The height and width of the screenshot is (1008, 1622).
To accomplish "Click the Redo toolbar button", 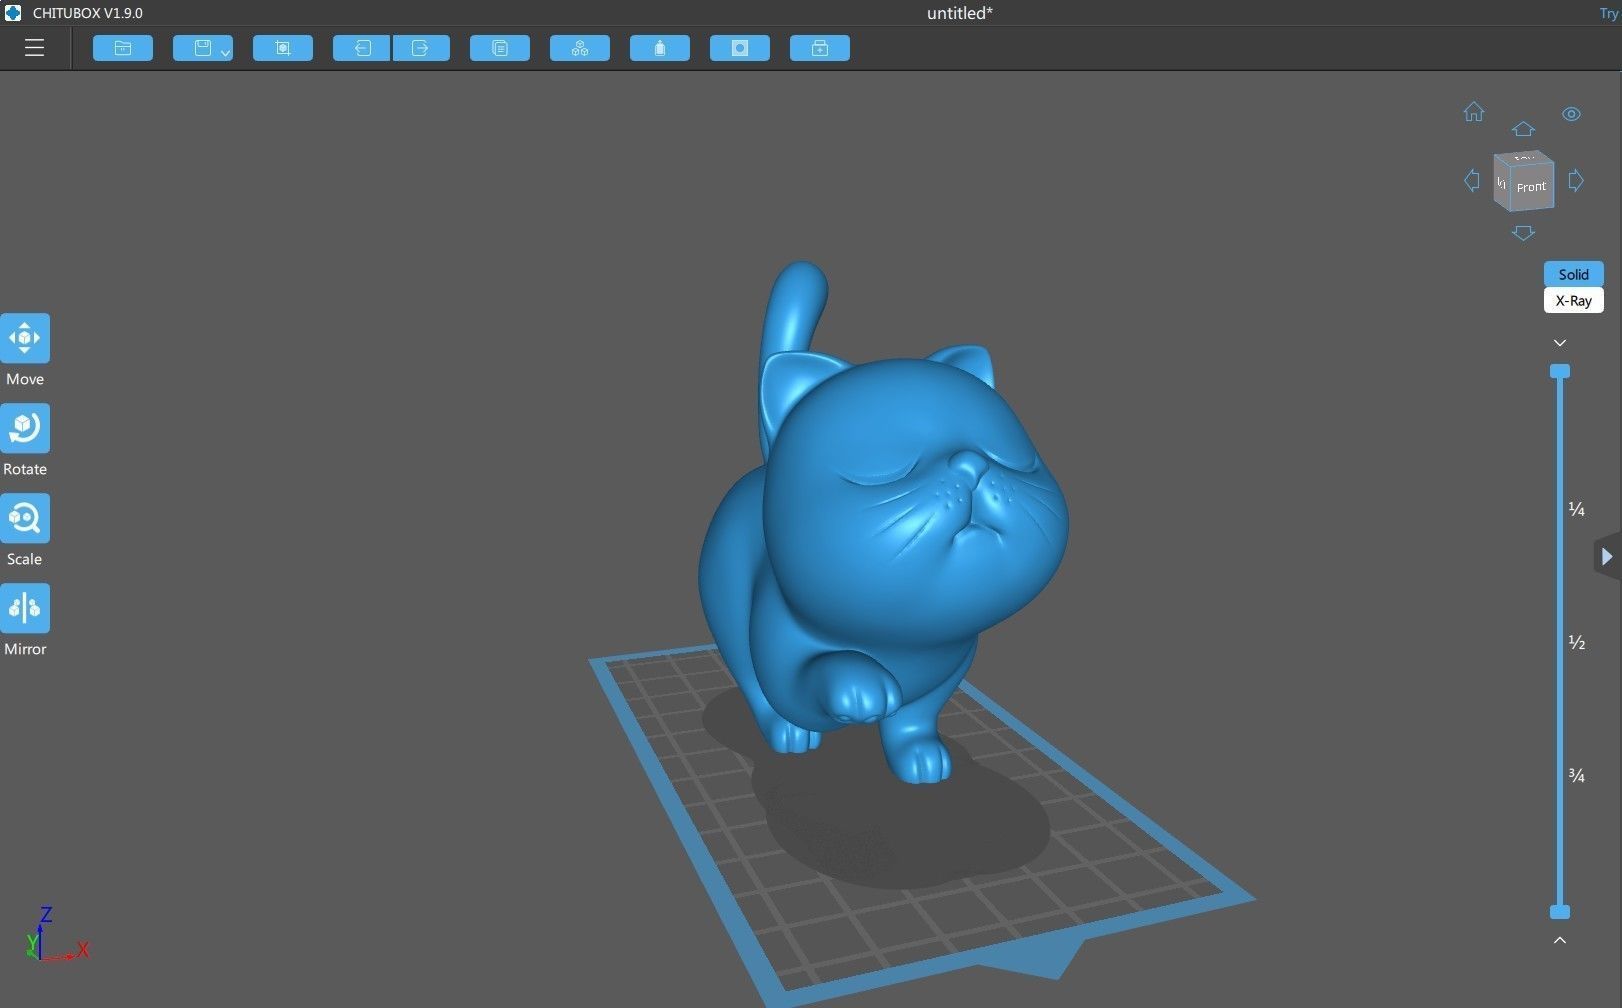I will pos(421,48).
